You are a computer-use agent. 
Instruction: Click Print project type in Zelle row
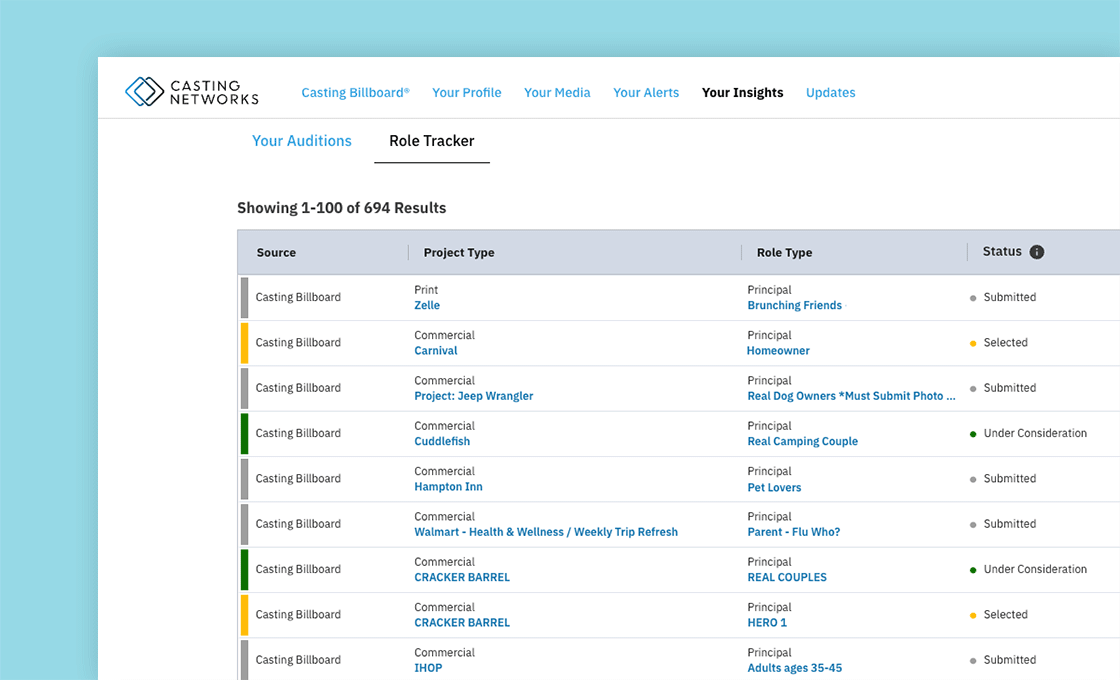pos(426,290)
